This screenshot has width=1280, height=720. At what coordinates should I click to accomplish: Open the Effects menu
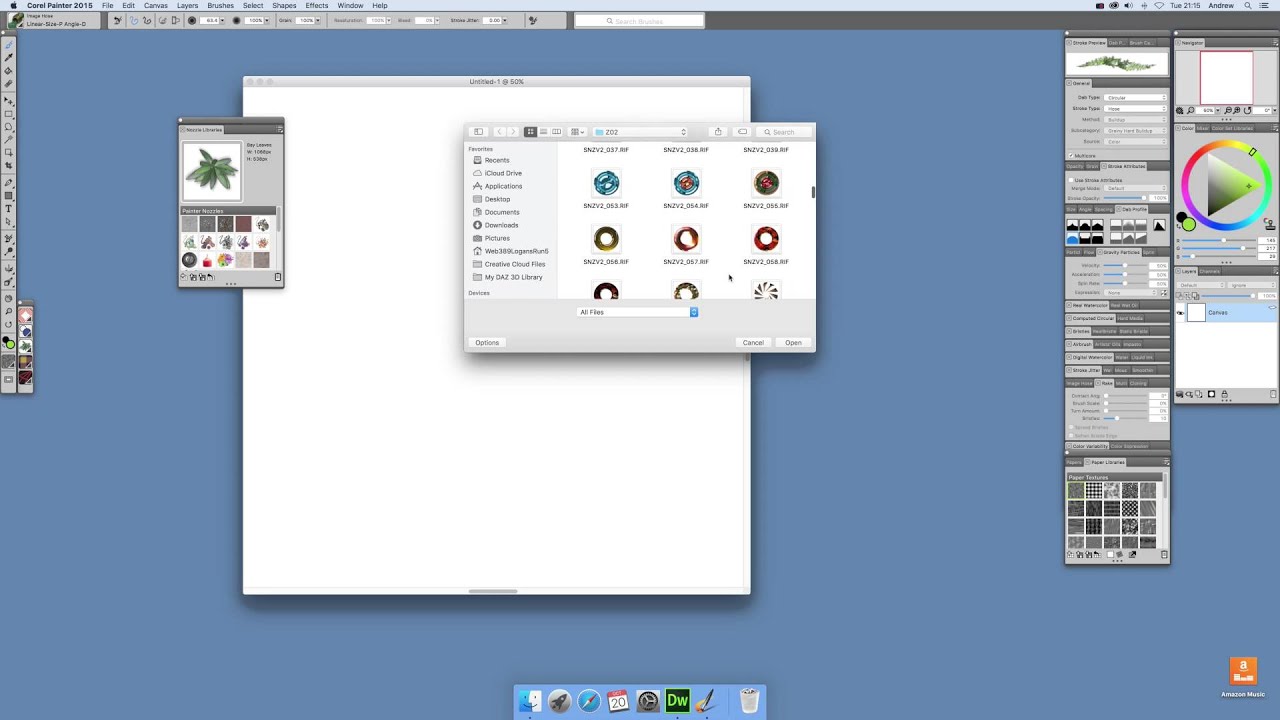(317, 6)
